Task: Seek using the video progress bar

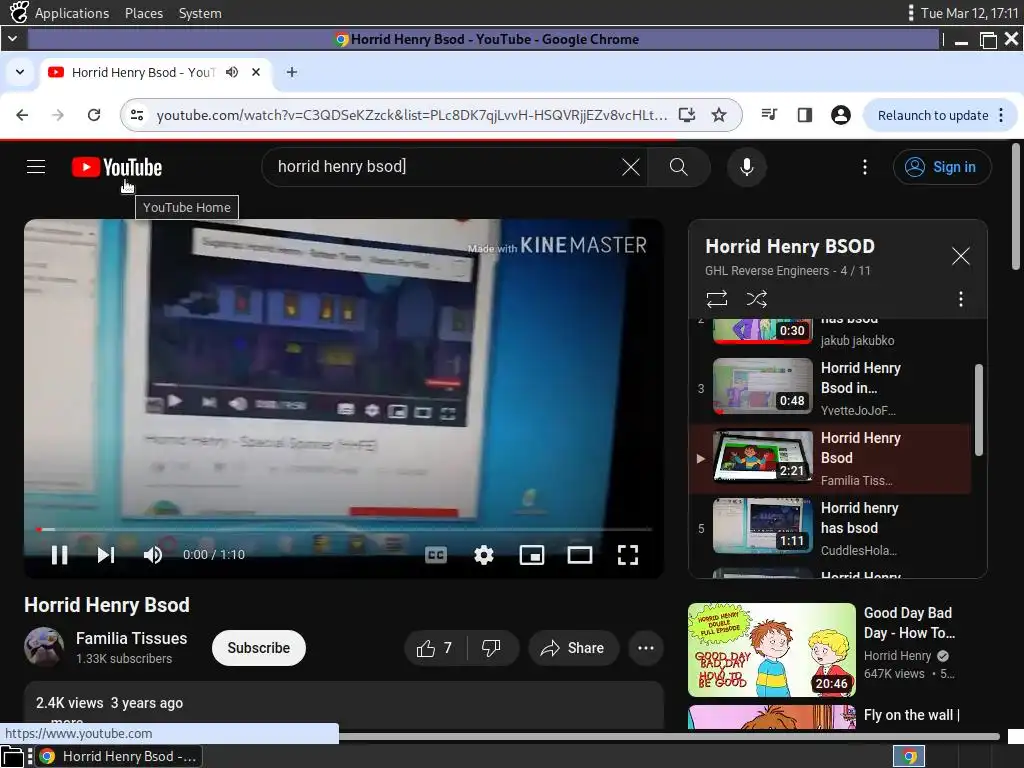Action: (344, 529)
